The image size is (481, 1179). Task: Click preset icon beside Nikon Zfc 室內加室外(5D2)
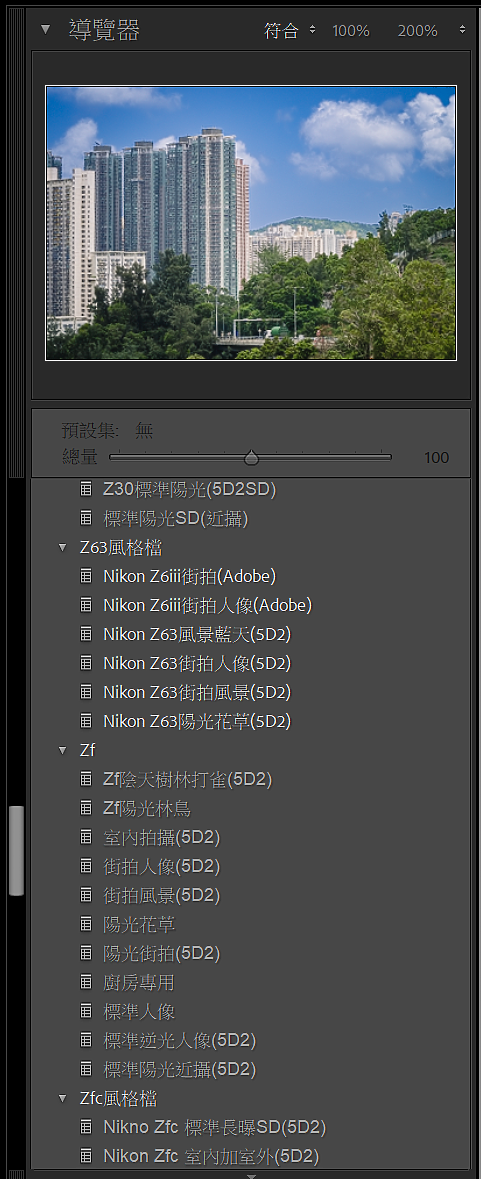(86, 1156)
